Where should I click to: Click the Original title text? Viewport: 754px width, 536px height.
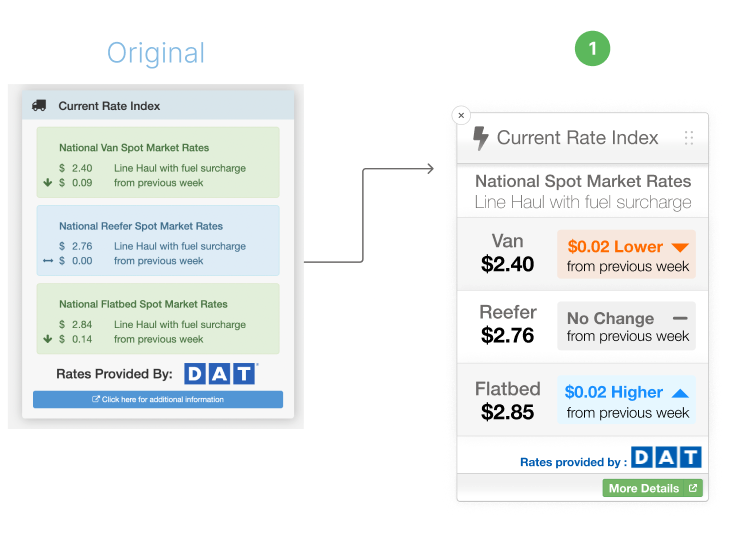point(156,53)
